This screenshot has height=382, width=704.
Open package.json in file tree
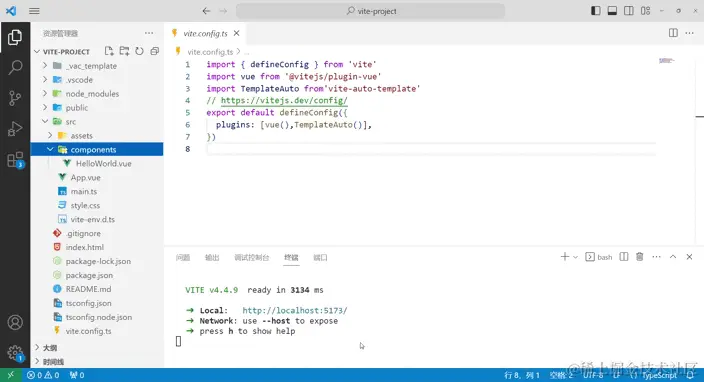tap(89, 275)
